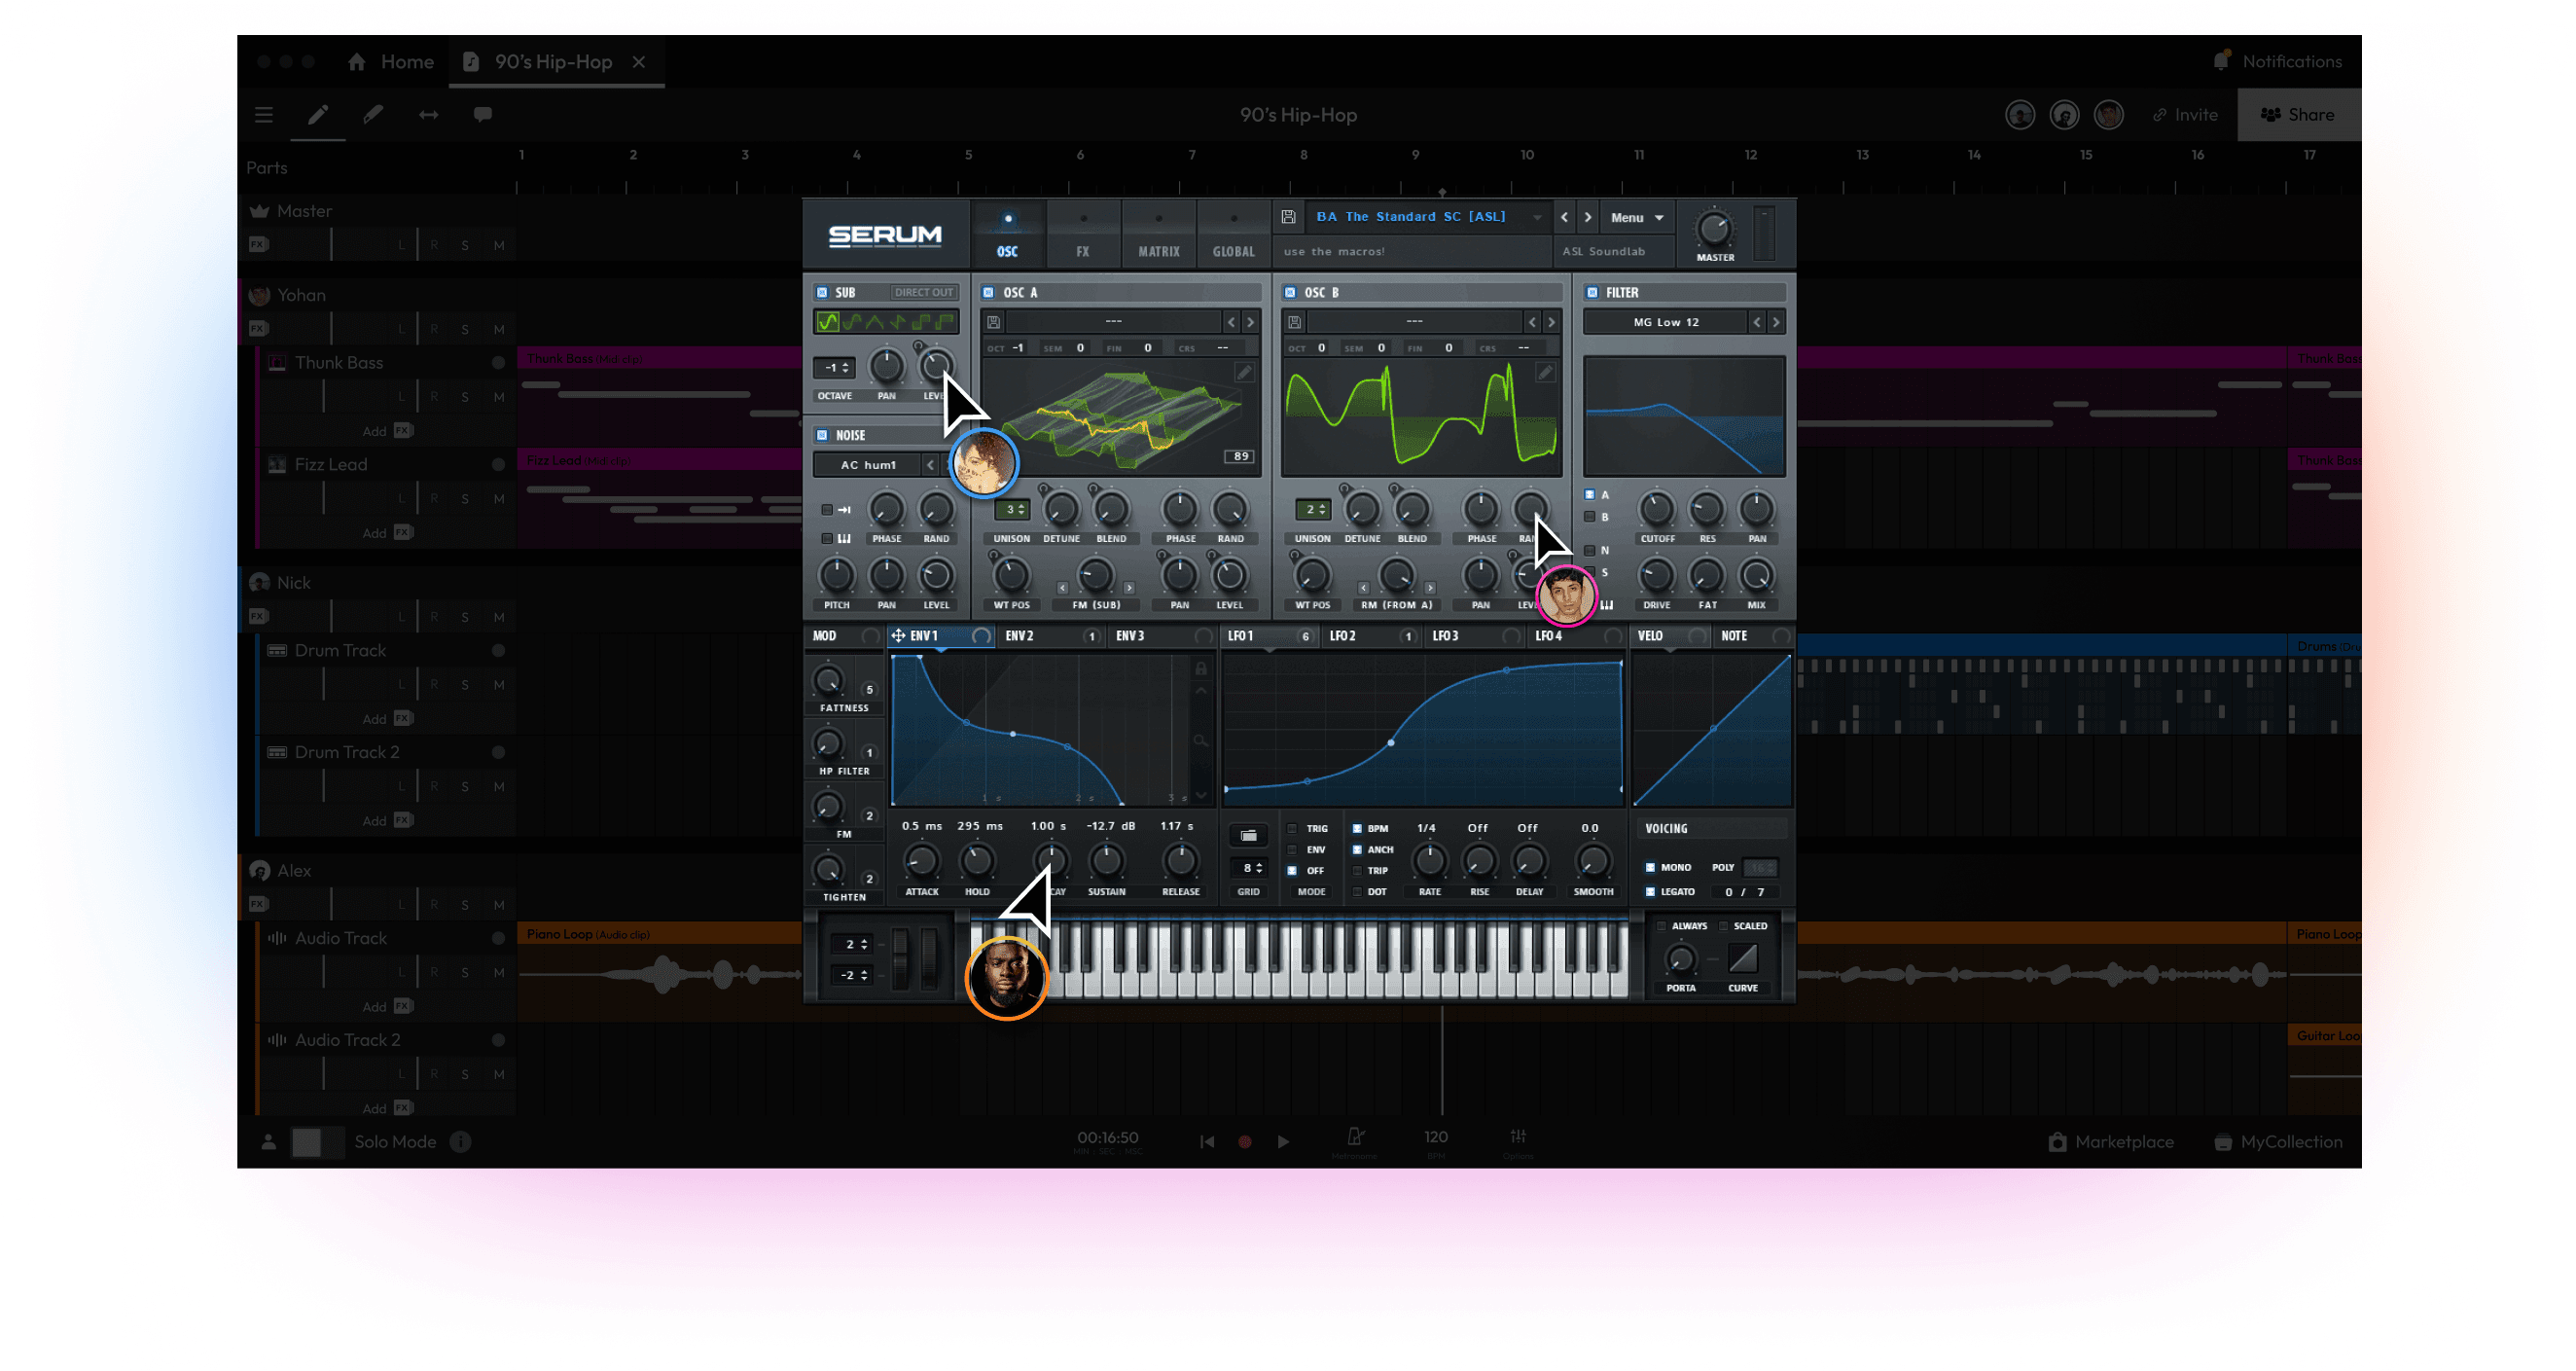Click the next arrow beside MG Low 12

coord(1776,321)
